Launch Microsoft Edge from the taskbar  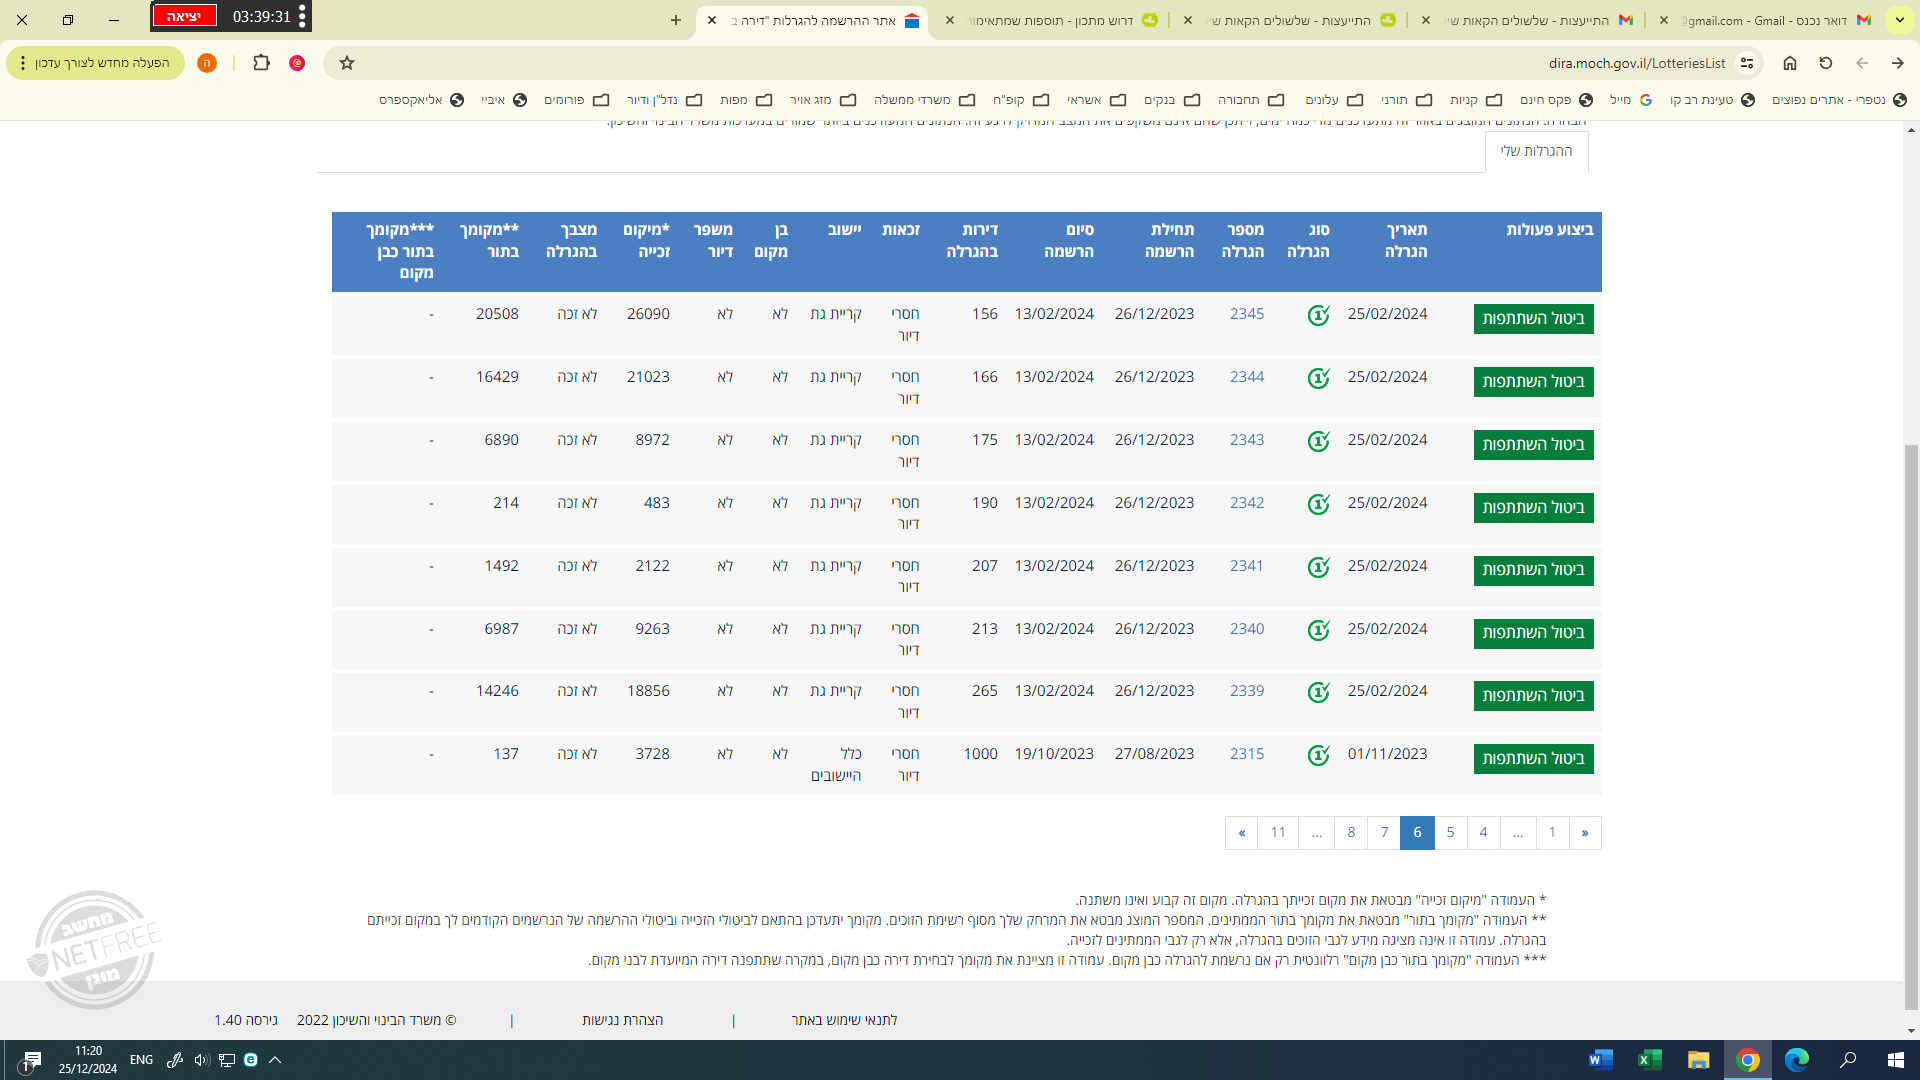pyautogui.click(x=1797, y=1060)
